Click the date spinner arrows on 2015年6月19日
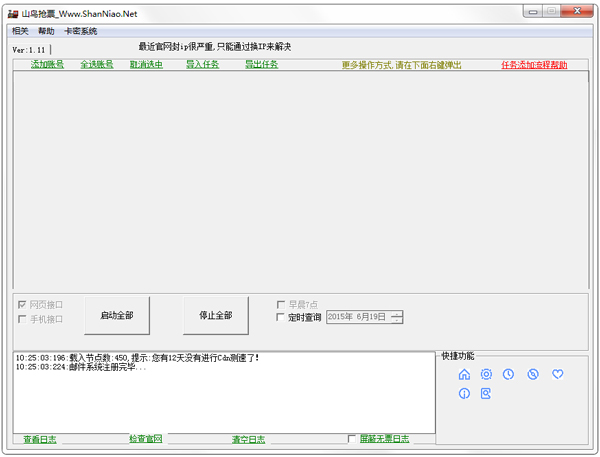 pos(397,317)
